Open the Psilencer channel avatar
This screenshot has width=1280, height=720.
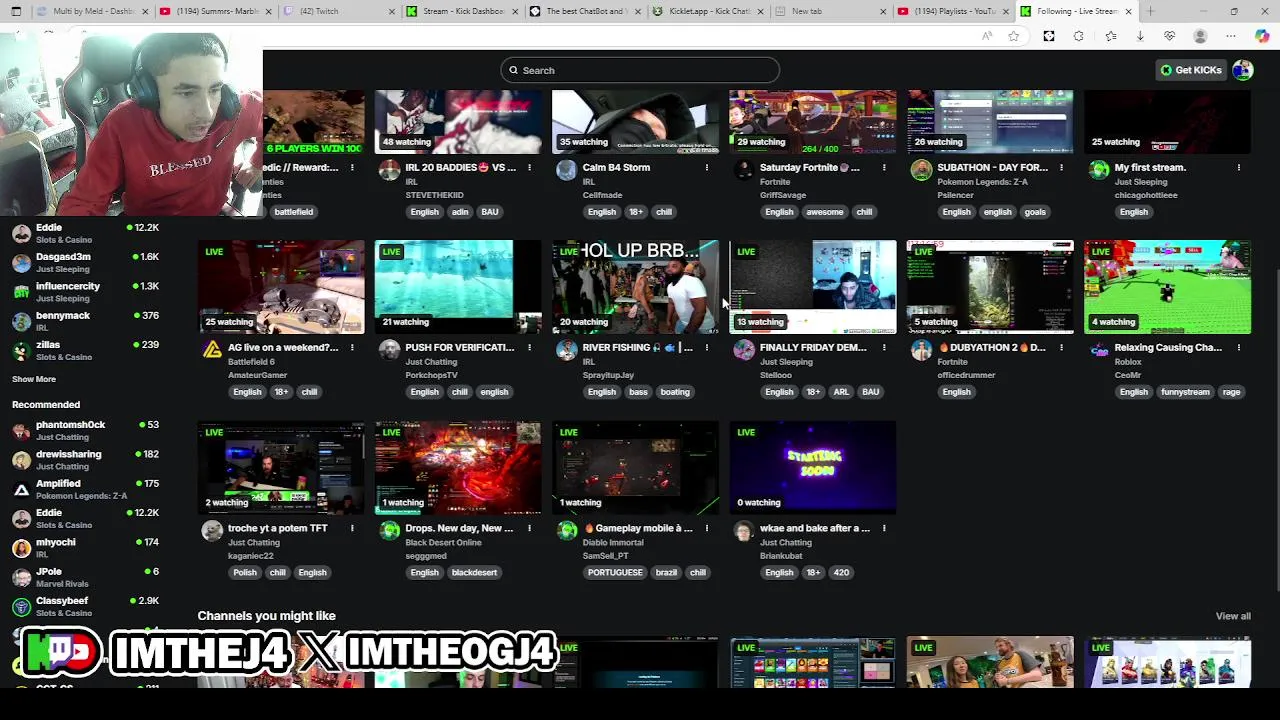pos(921,170)
